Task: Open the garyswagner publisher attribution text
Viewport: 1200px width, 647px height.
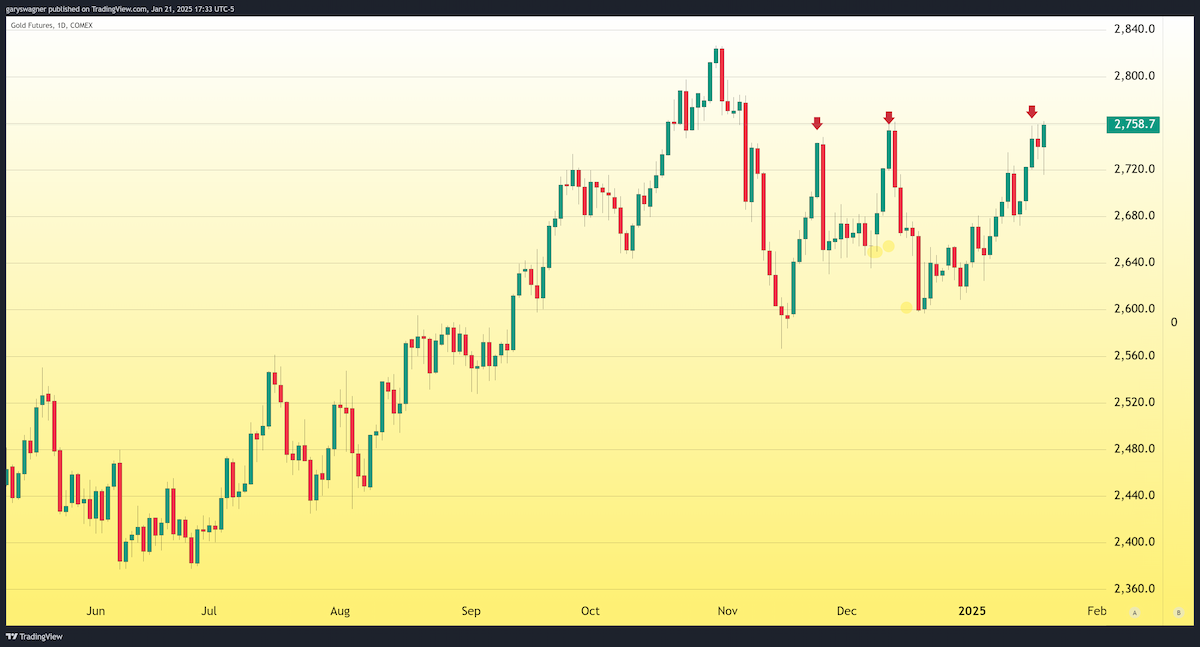Action: [x=118, y=9]
